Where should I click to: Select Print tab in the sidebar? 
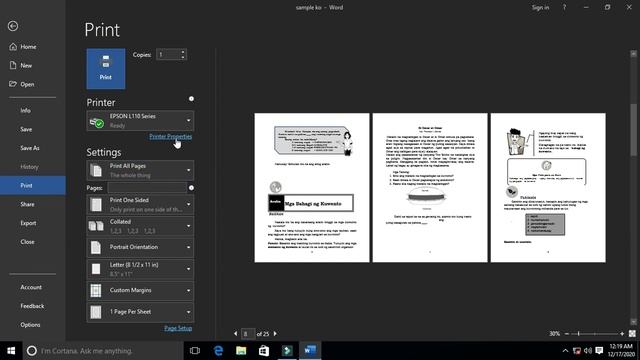click(33, 185)
